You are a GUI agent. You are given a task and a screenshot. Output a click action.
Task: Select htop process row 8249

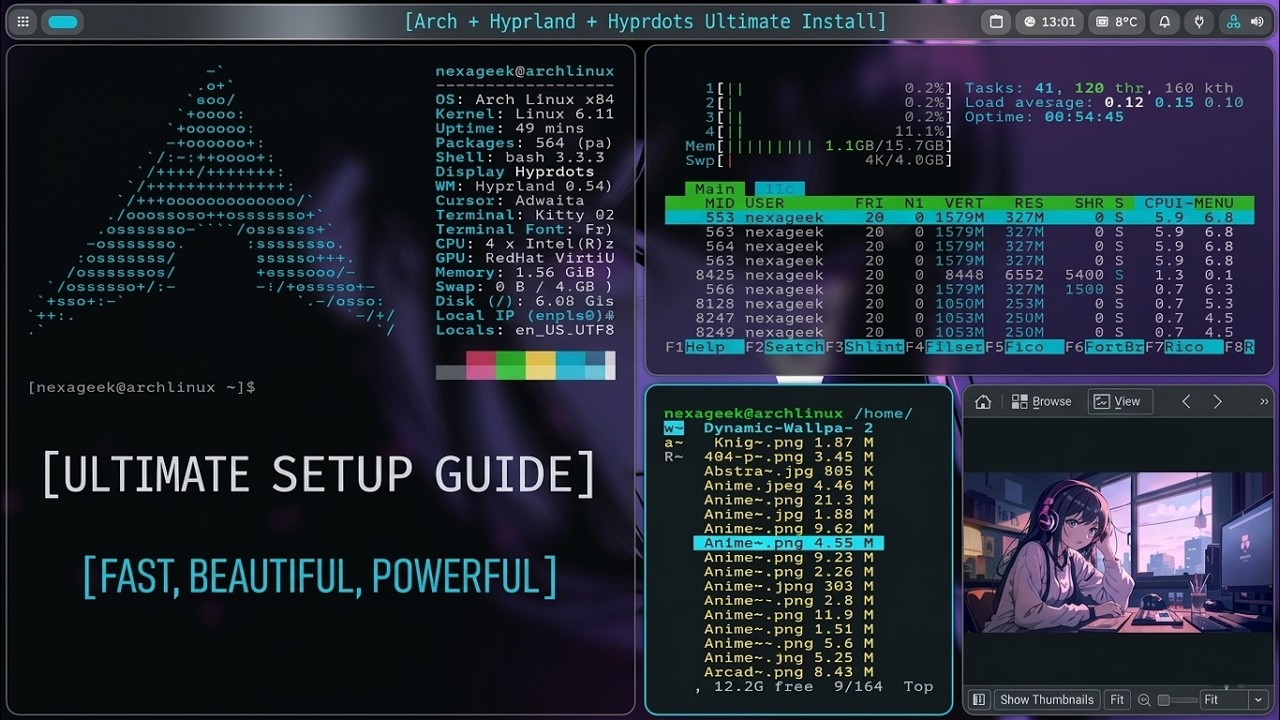tap(960, 333)
